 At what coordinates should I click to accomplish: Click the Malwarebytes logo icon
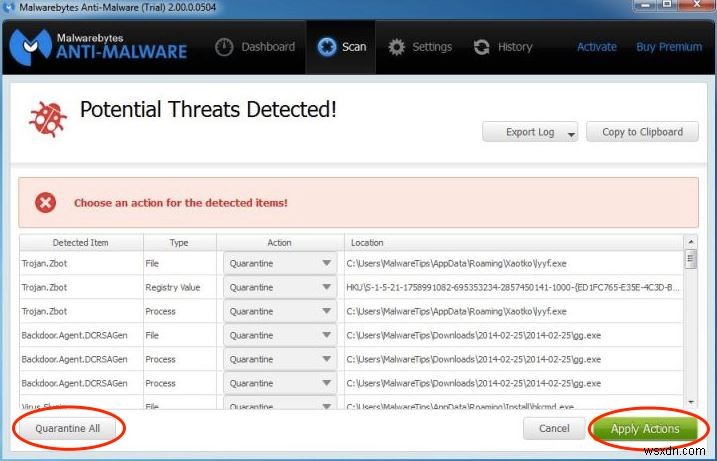pyautogui.click(x=32, y=47)
